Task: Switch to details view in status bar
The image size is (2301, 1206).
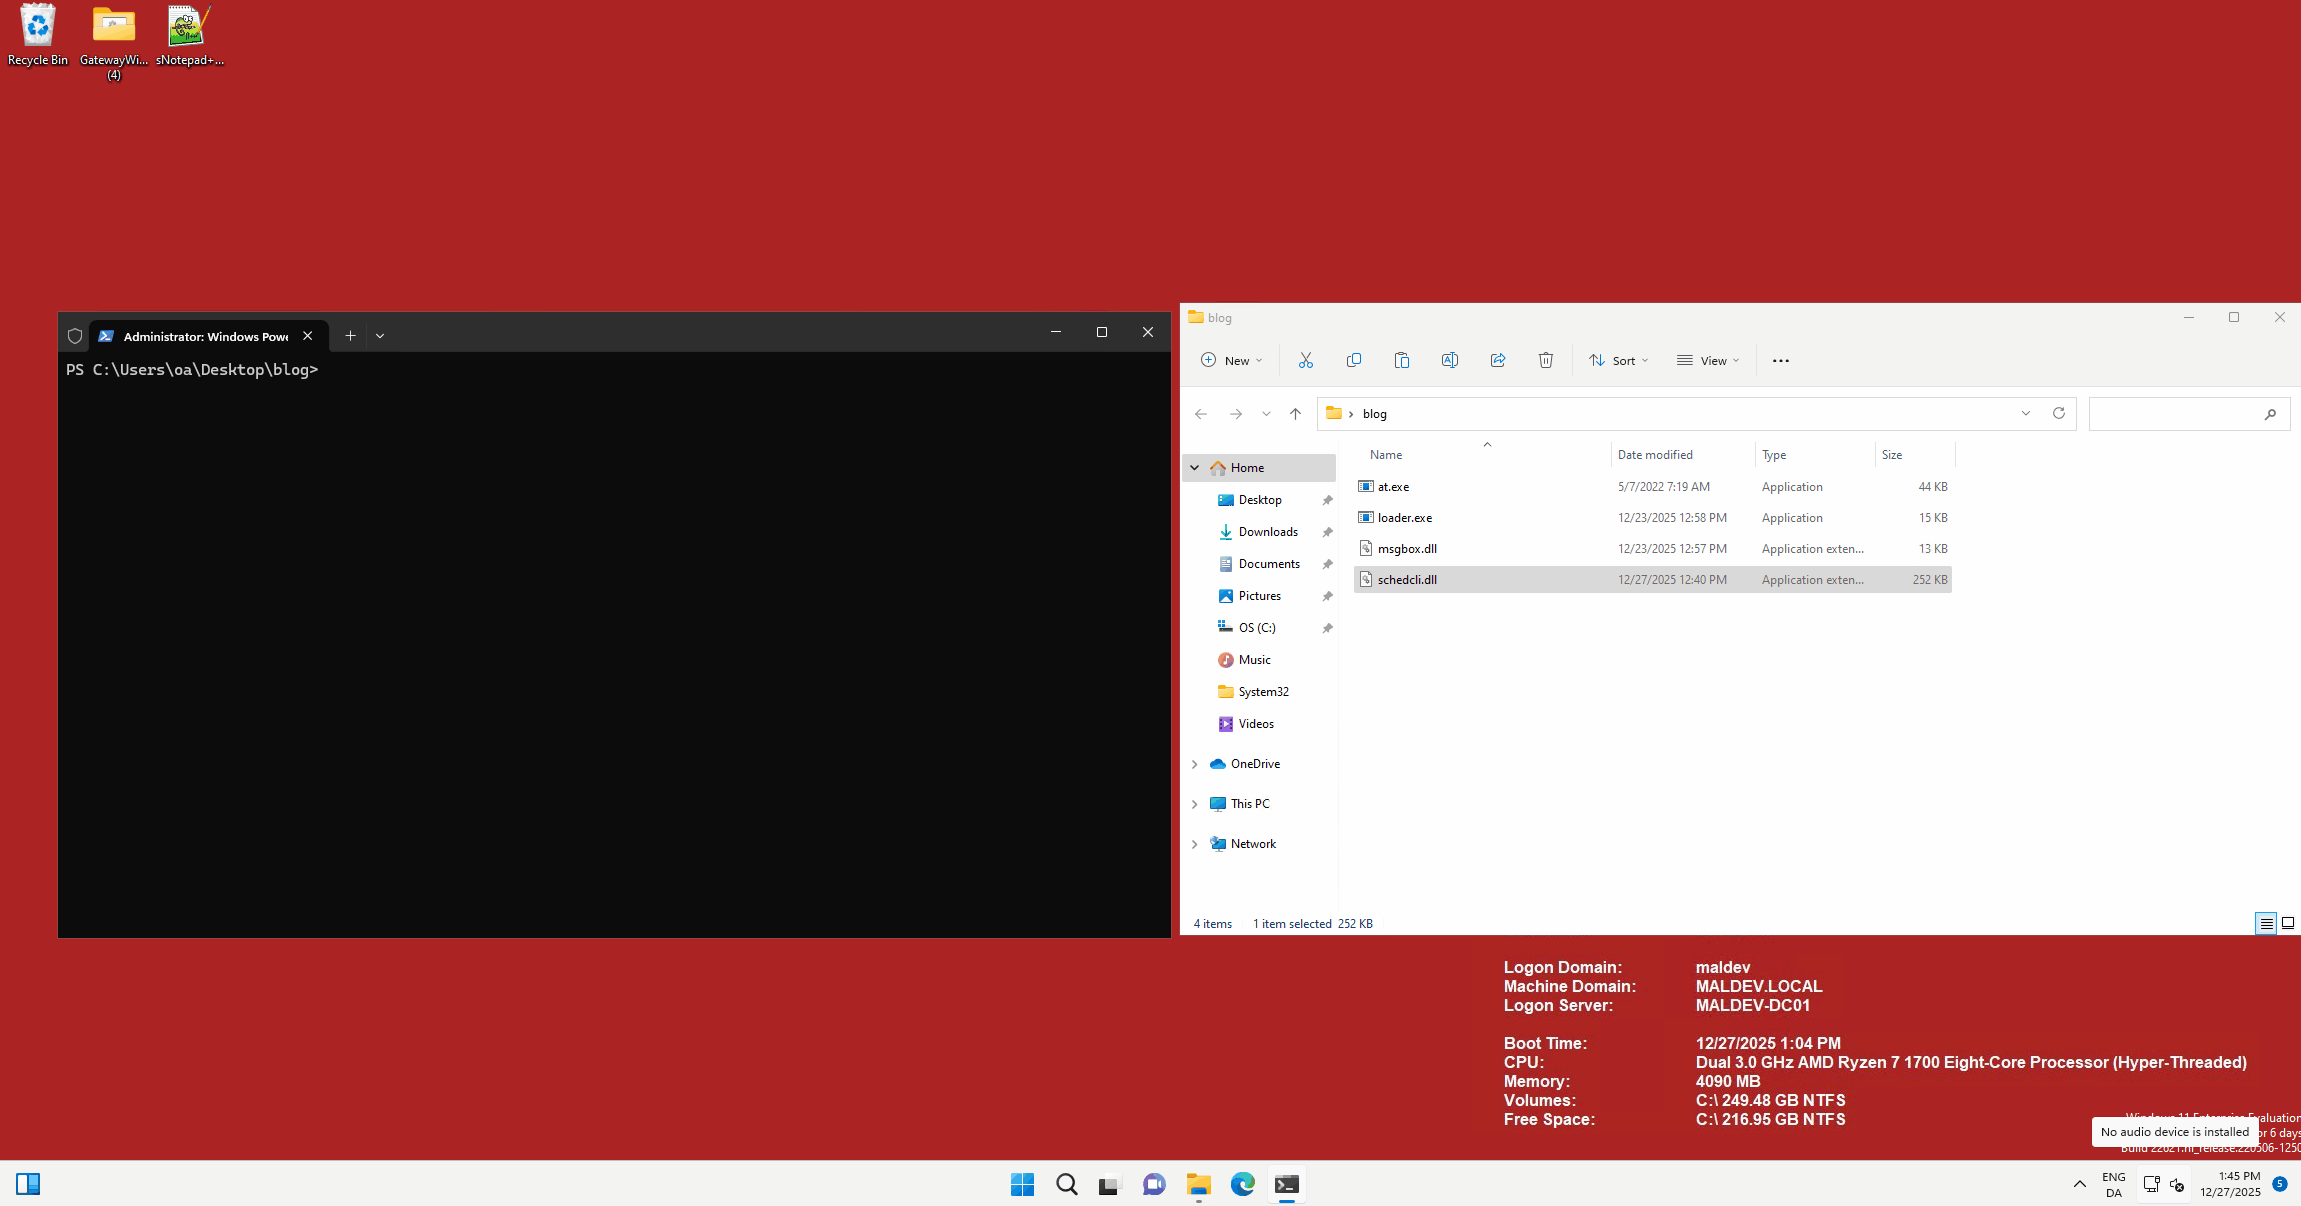Action: click(x=2265, y=923)
